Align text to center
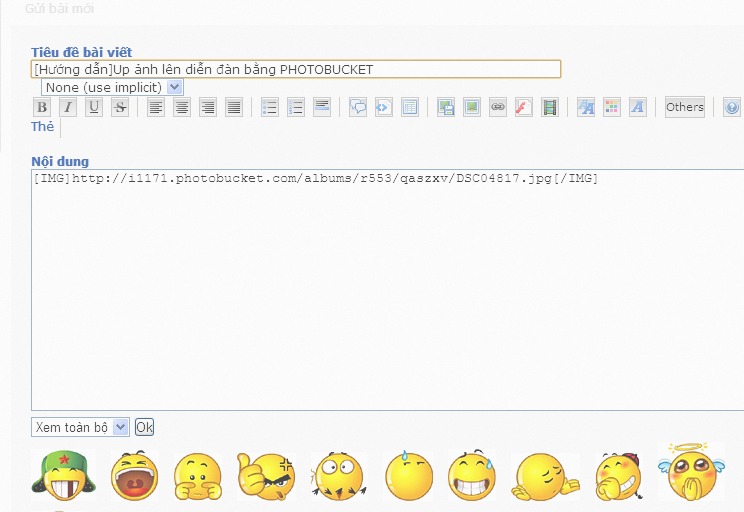This screenshot has width=744, height=512. (182, 108)
